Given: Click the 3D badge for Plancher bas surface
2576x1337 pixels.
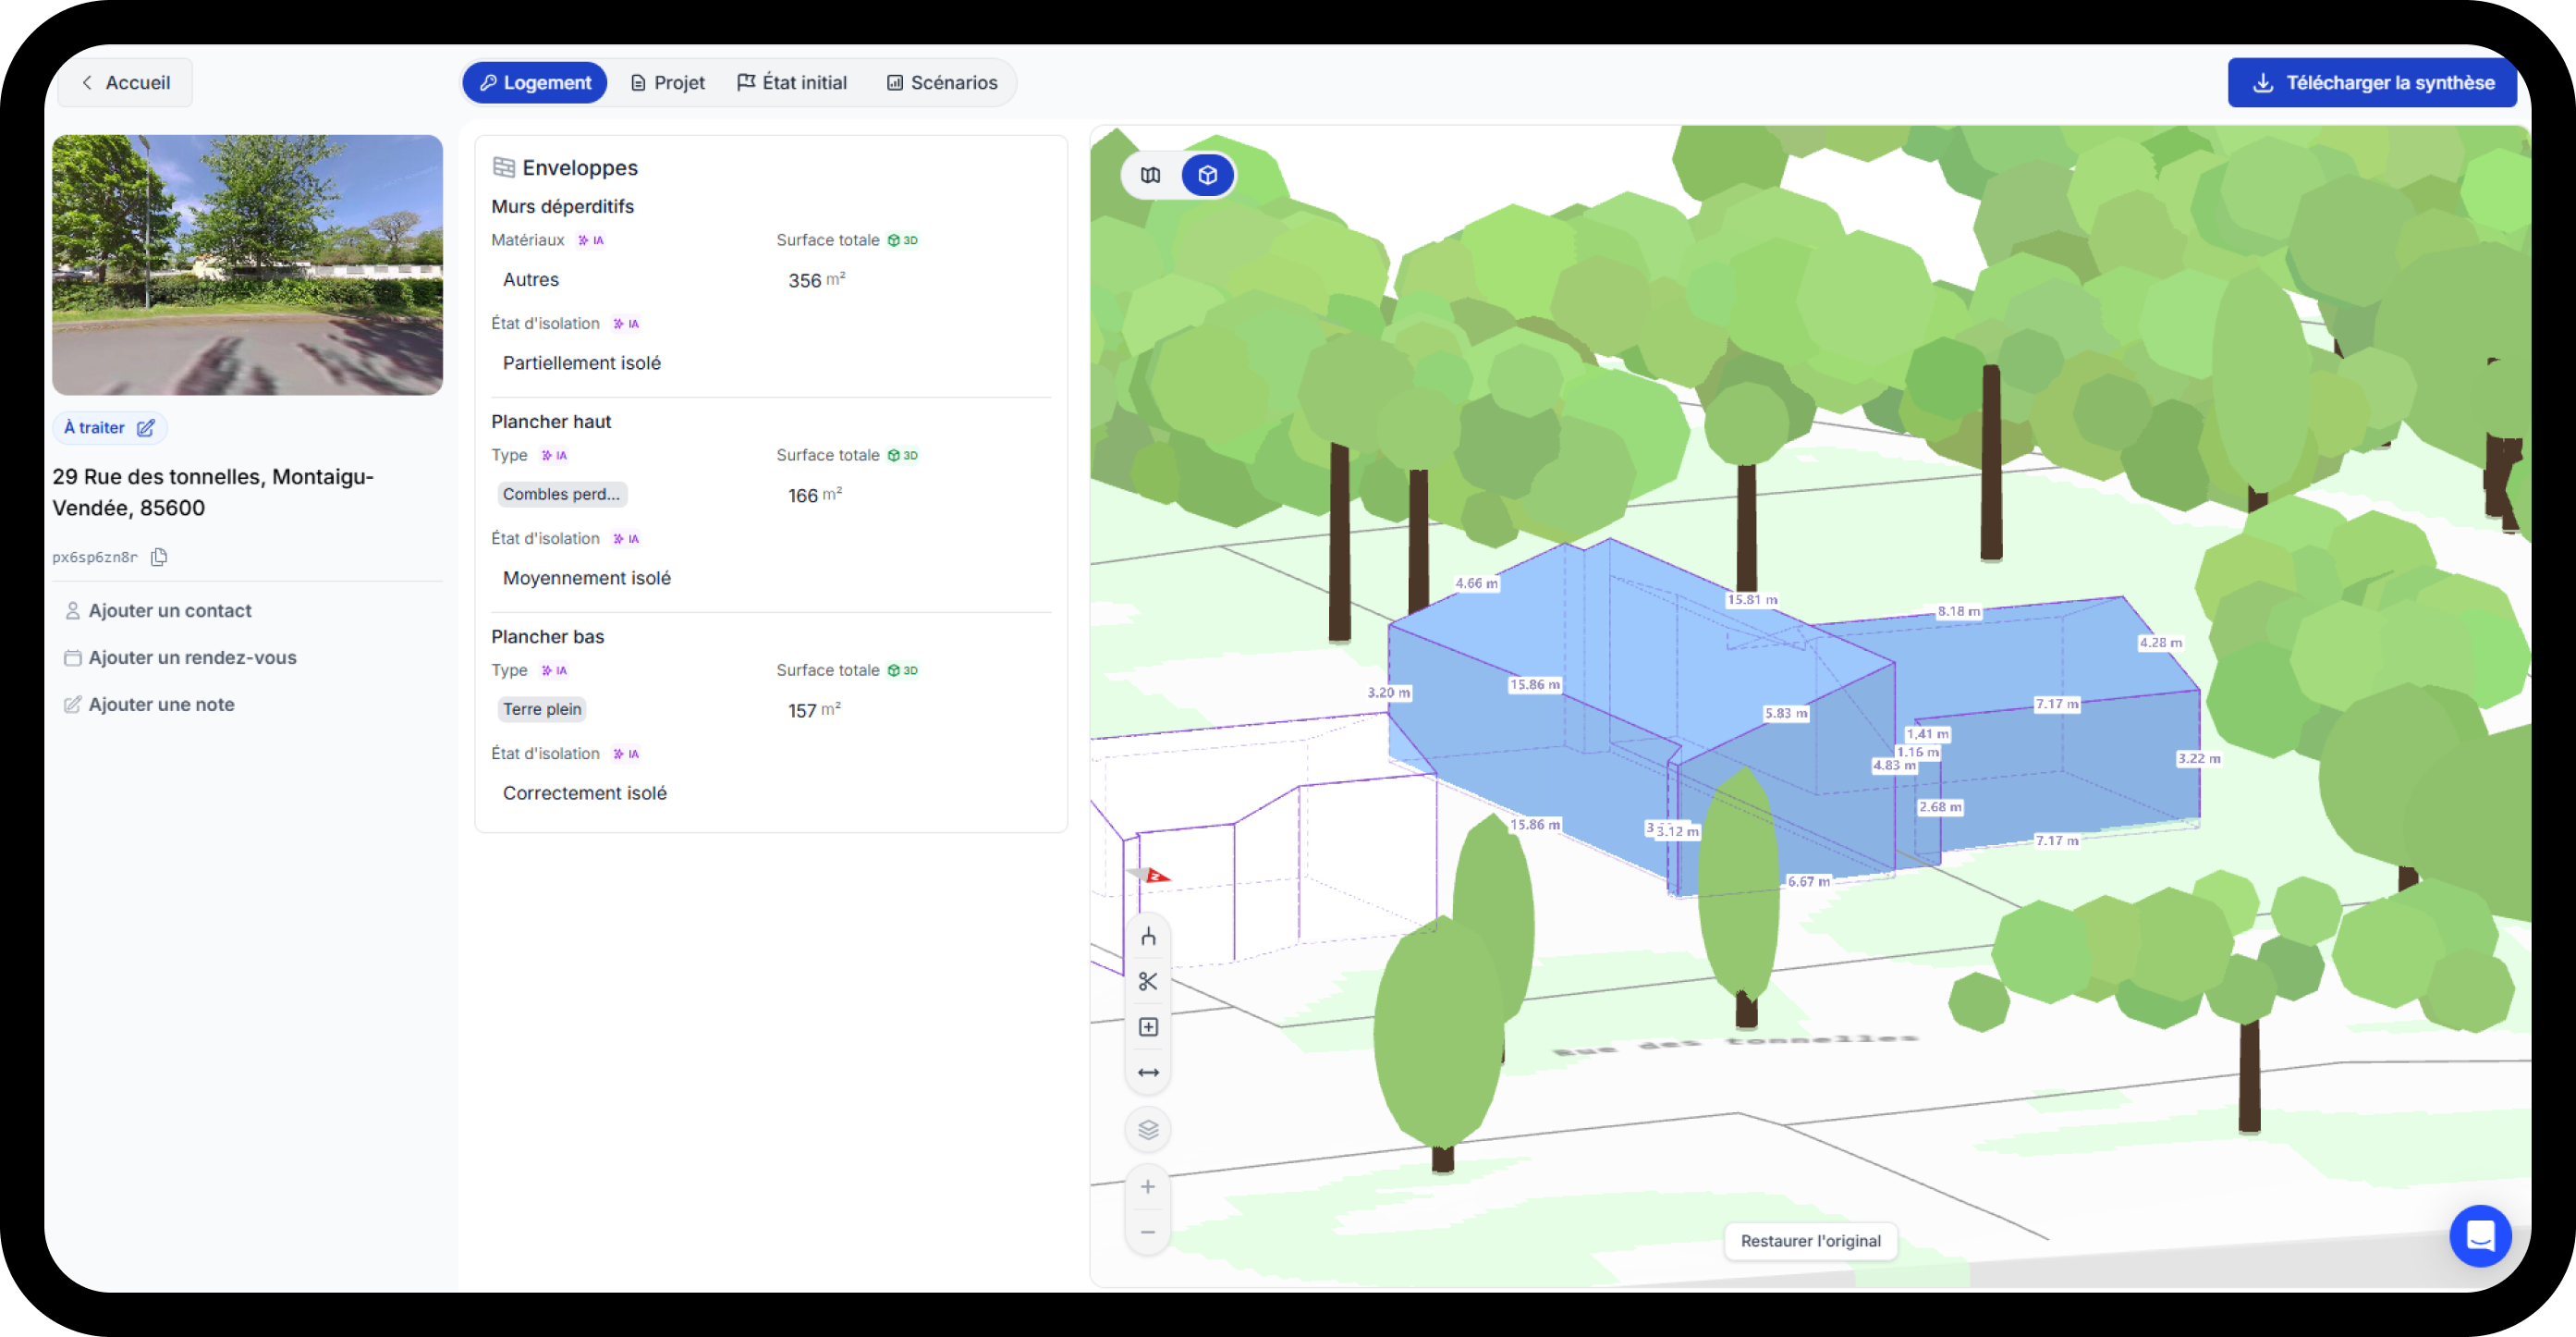Looking at the screenshot, I should (903, 671).
